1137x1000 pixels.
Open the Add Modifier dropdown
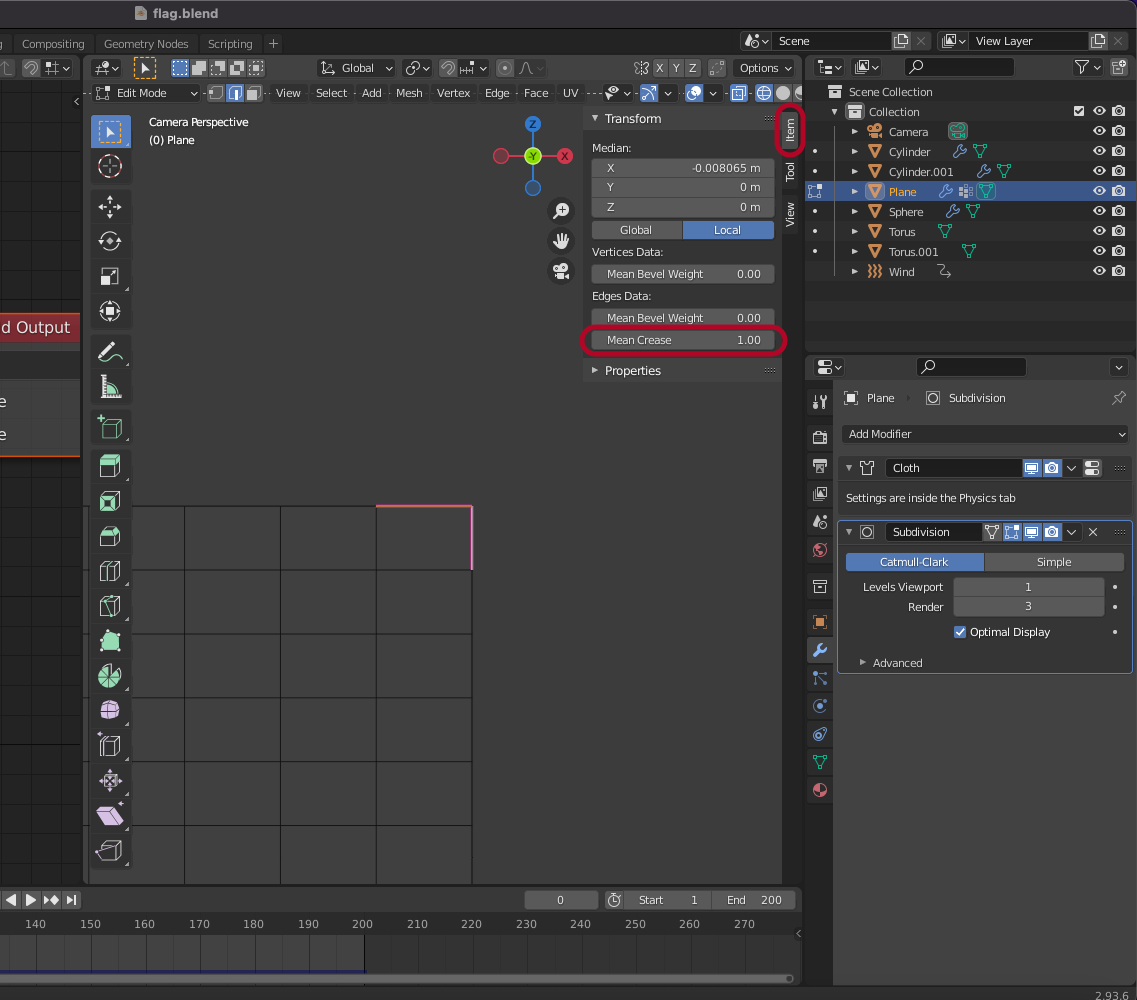pyautogui.click(x=986, y=434)
